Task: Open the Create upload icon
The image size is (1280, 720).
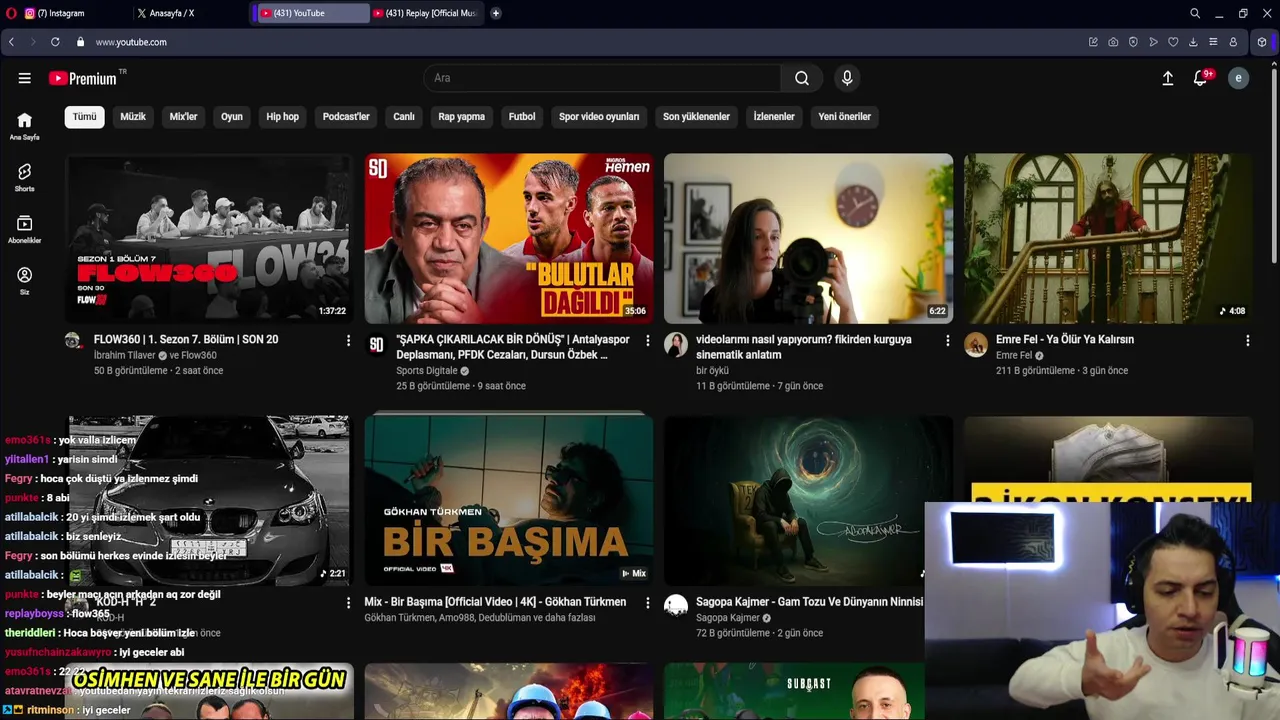Action: 1167,78
